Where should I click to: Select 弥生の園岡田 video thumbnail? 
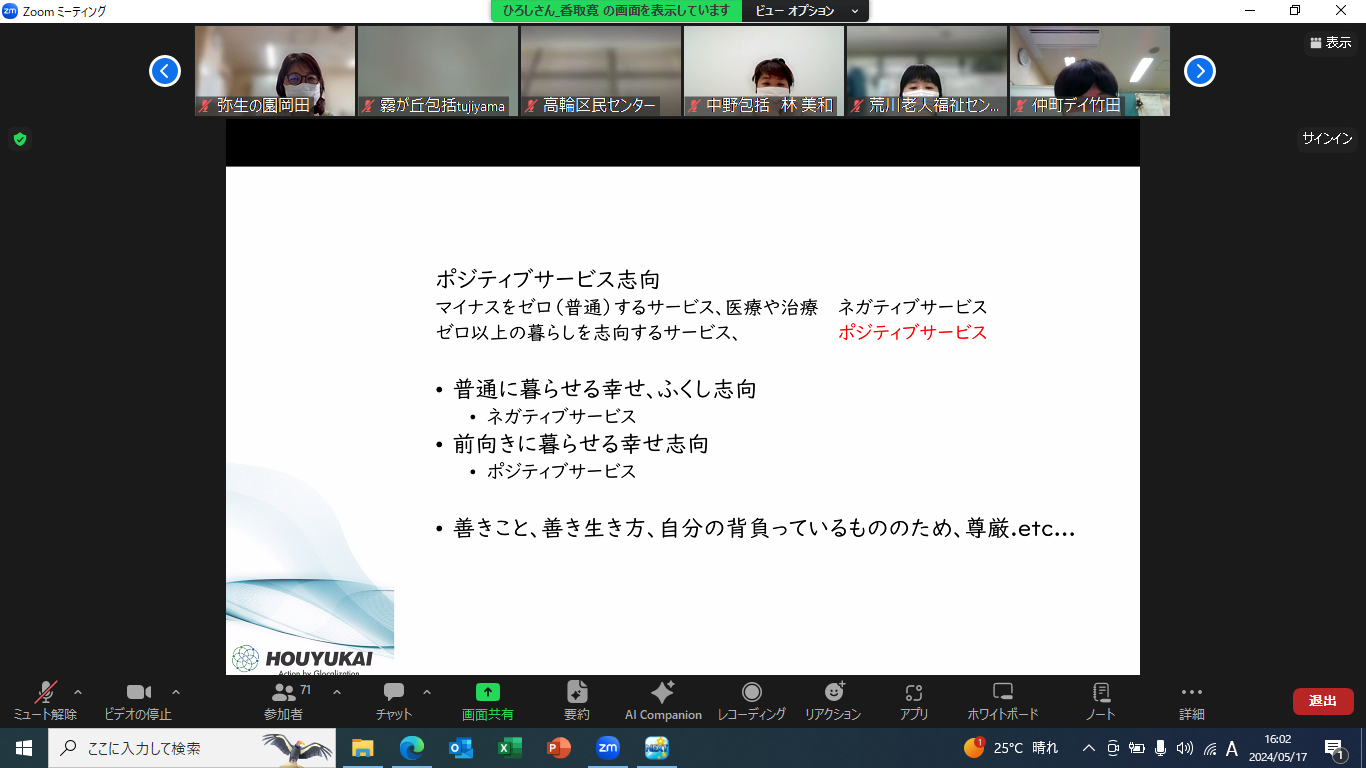point(275,71)
